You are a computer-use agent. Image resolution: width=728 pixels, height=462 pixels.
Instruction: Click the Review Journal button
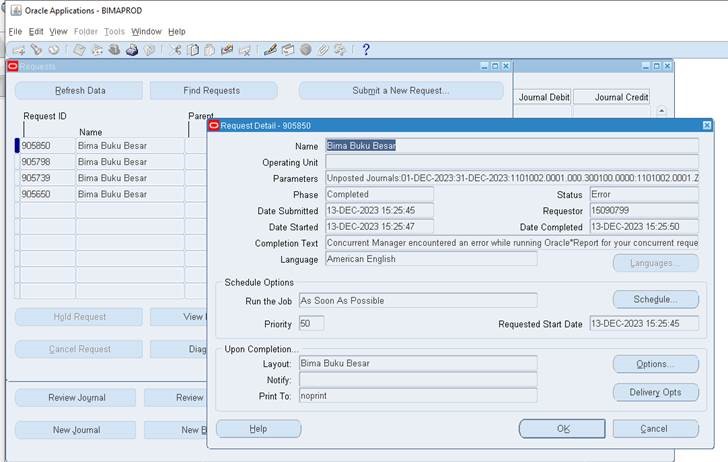(76, 397)
